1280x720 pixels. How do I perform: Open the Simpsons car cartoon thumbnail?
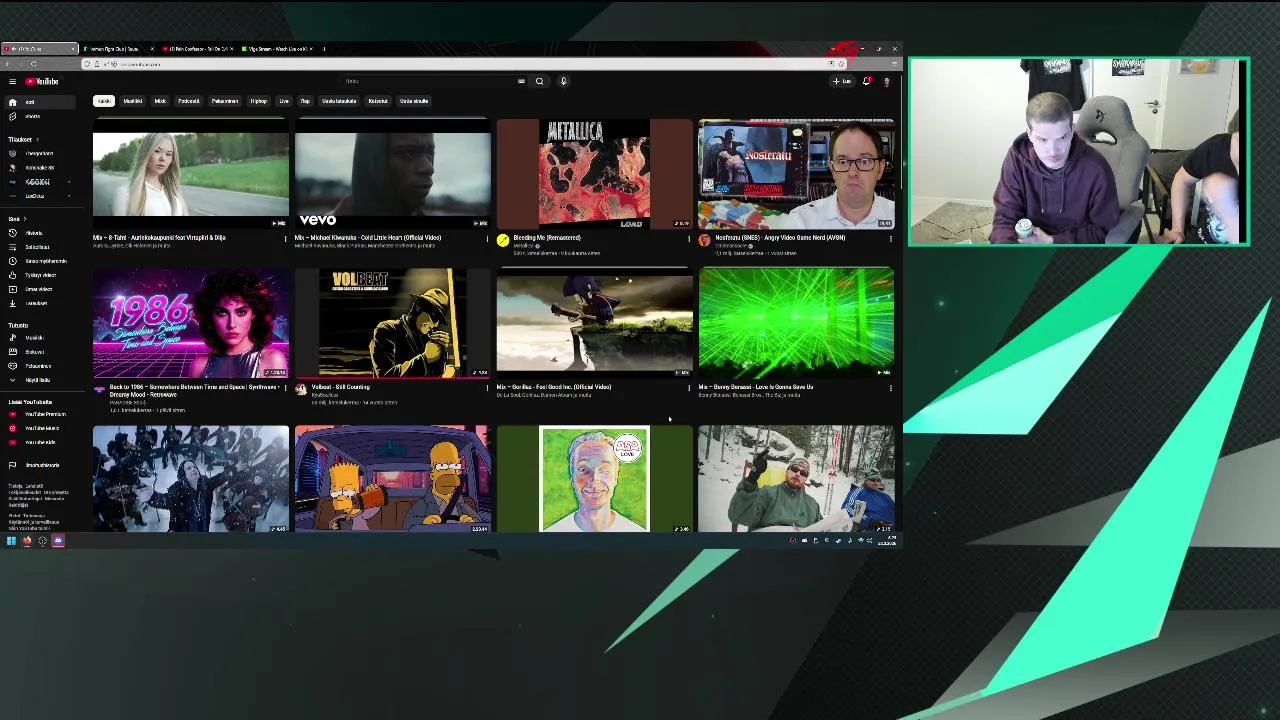tap(393, 479)
